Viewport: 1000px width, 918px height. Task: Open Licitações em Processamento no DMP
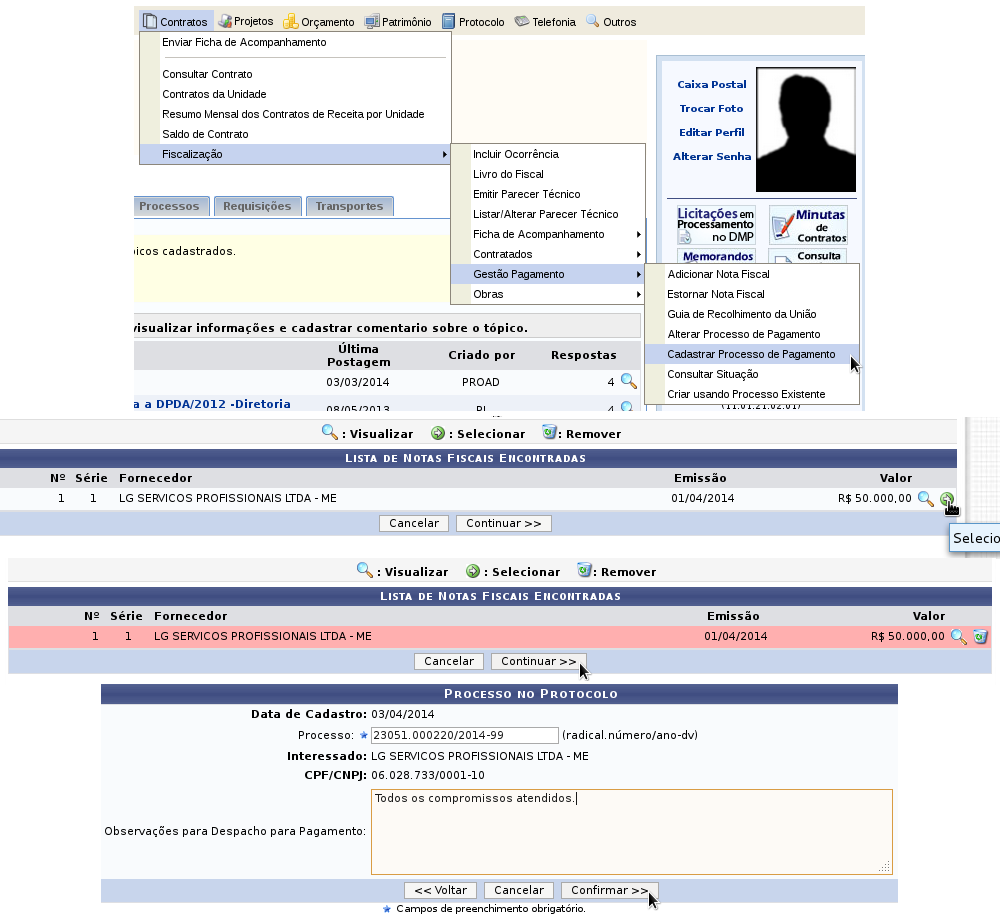(x=716, y=225)
